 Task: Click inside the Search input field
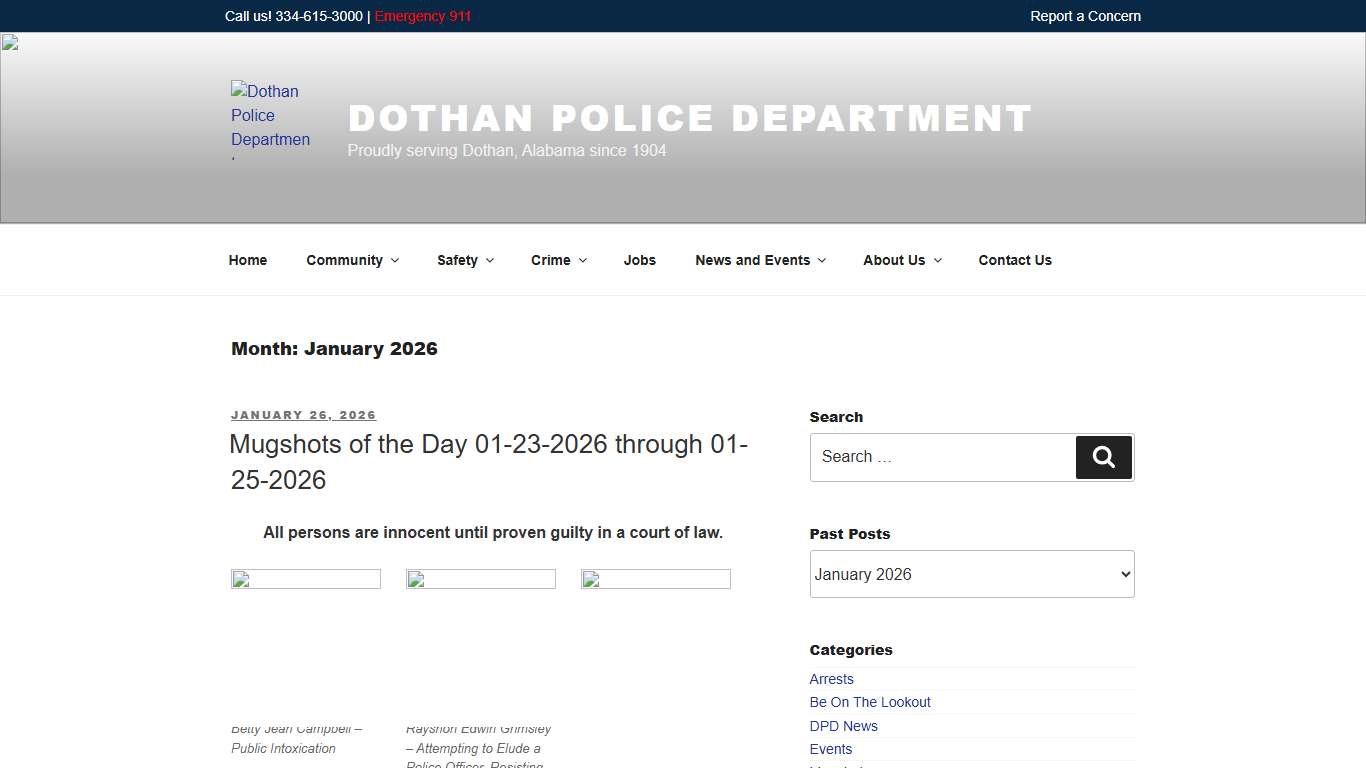[940, 457]
